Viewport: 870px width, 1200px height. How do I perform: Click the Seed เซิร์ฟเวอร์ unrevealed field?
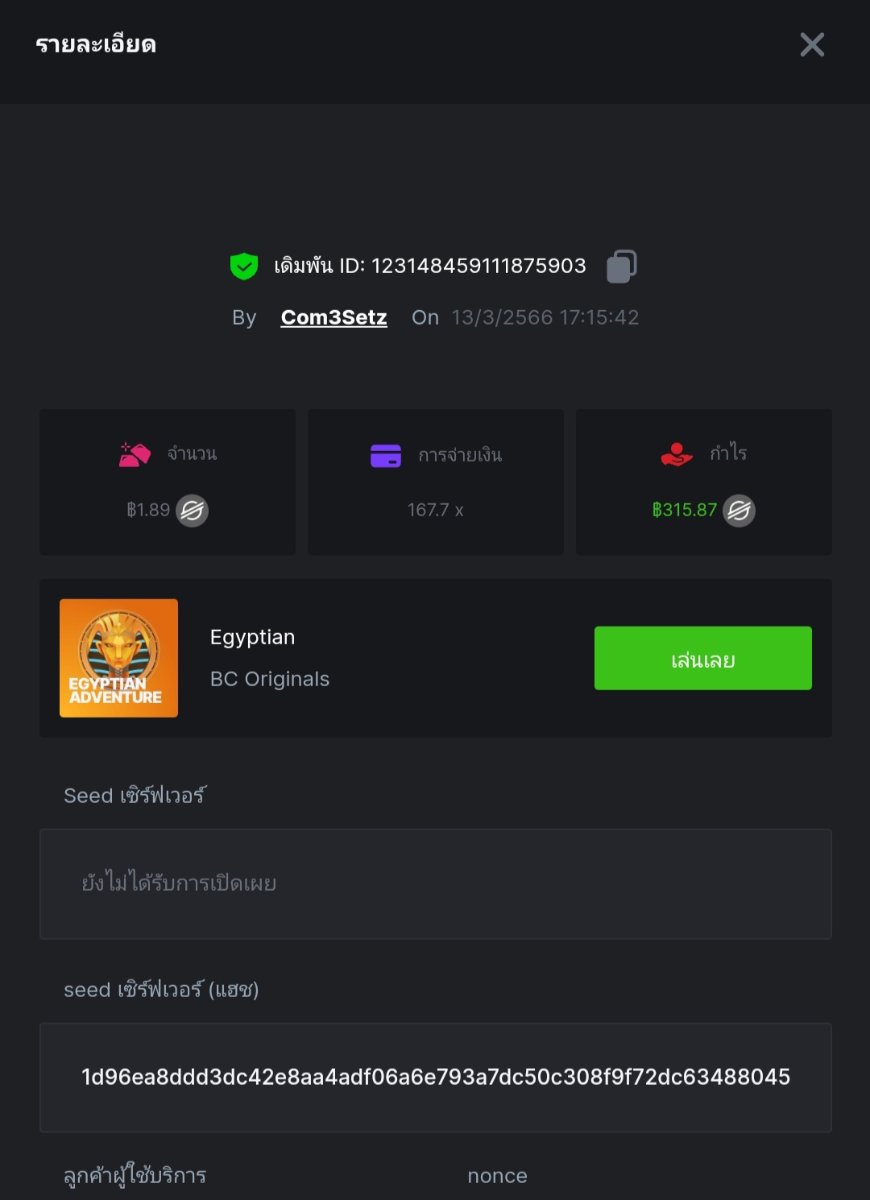coord(435,884)
